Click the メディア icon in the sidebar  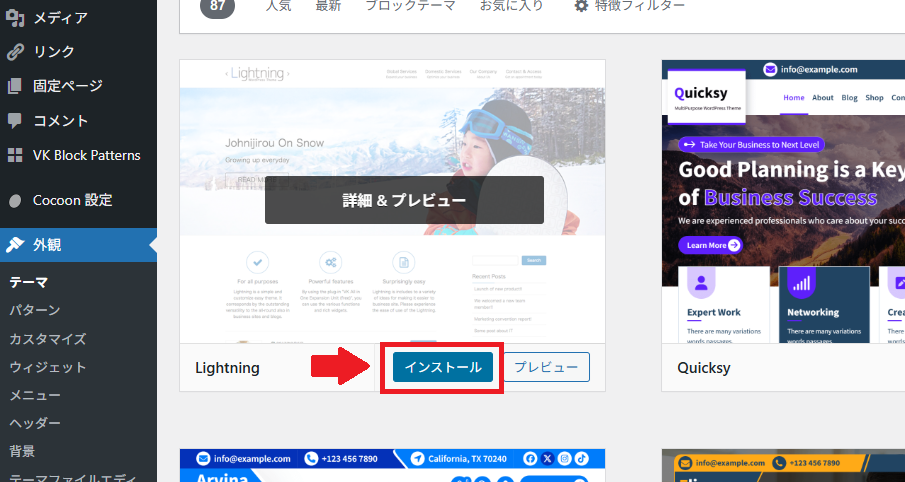(x=15, y=17)
